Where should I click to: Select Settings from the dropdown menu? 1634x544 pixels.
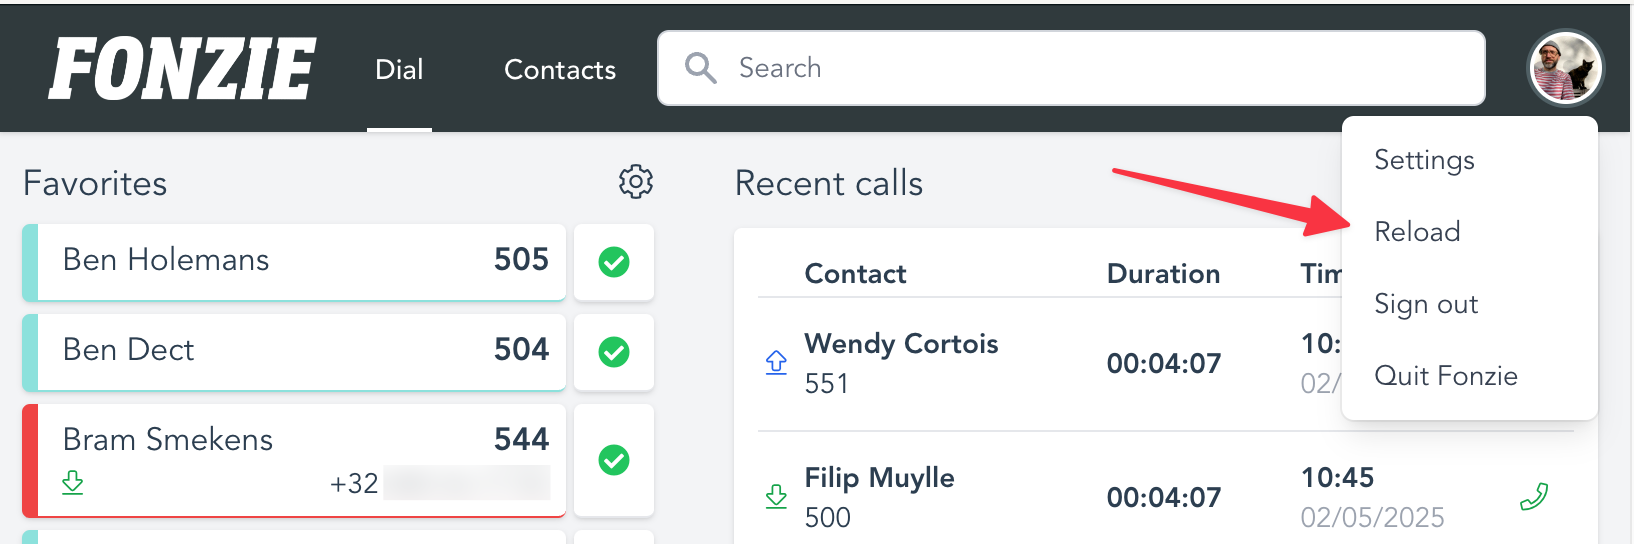pyautogui.click(x=1424, y=160)
